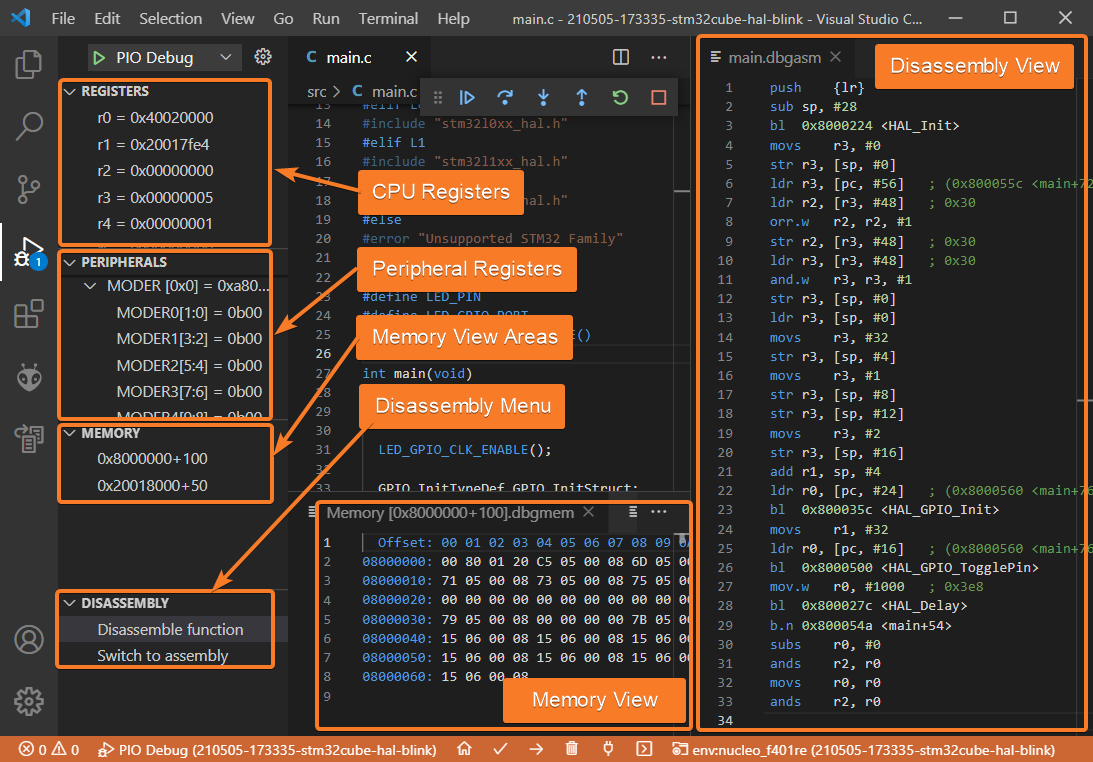Click Disassemble function in Disassembly panel
Image resolution: width=1093 pixels, height=762 pixels.
coord(171,630)
